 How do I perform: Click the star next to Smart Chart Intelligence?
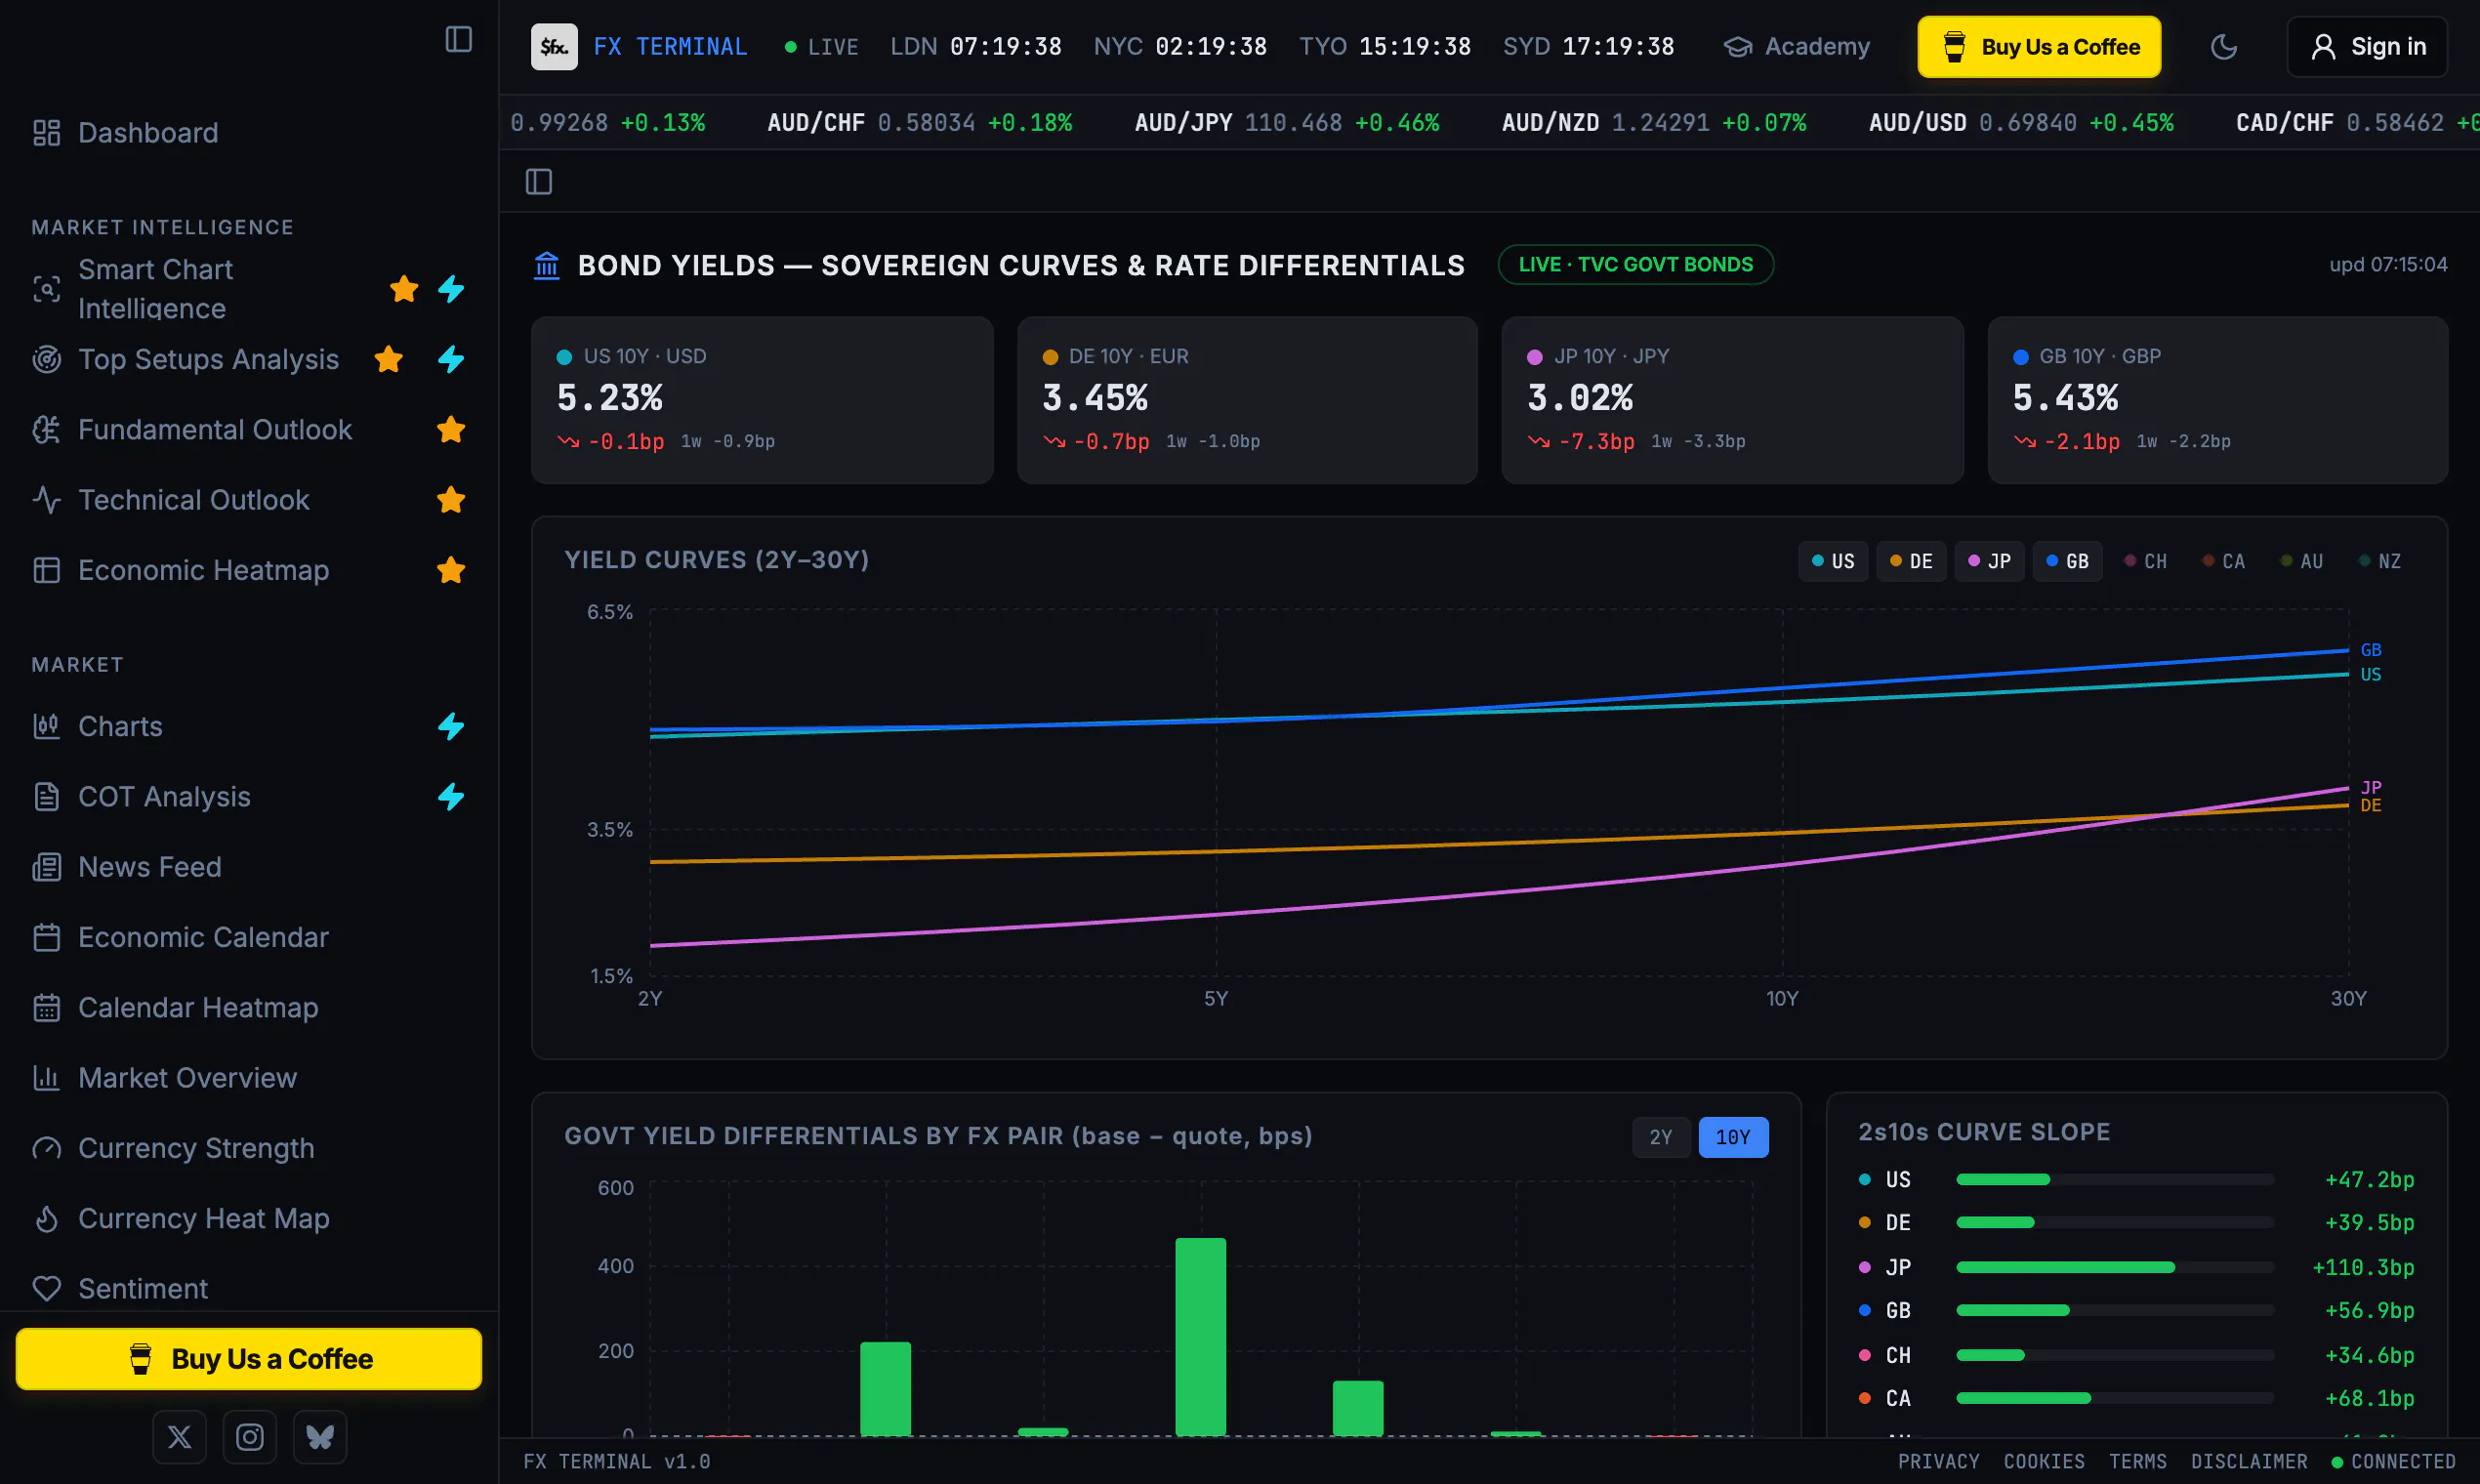tap(404, 289)
